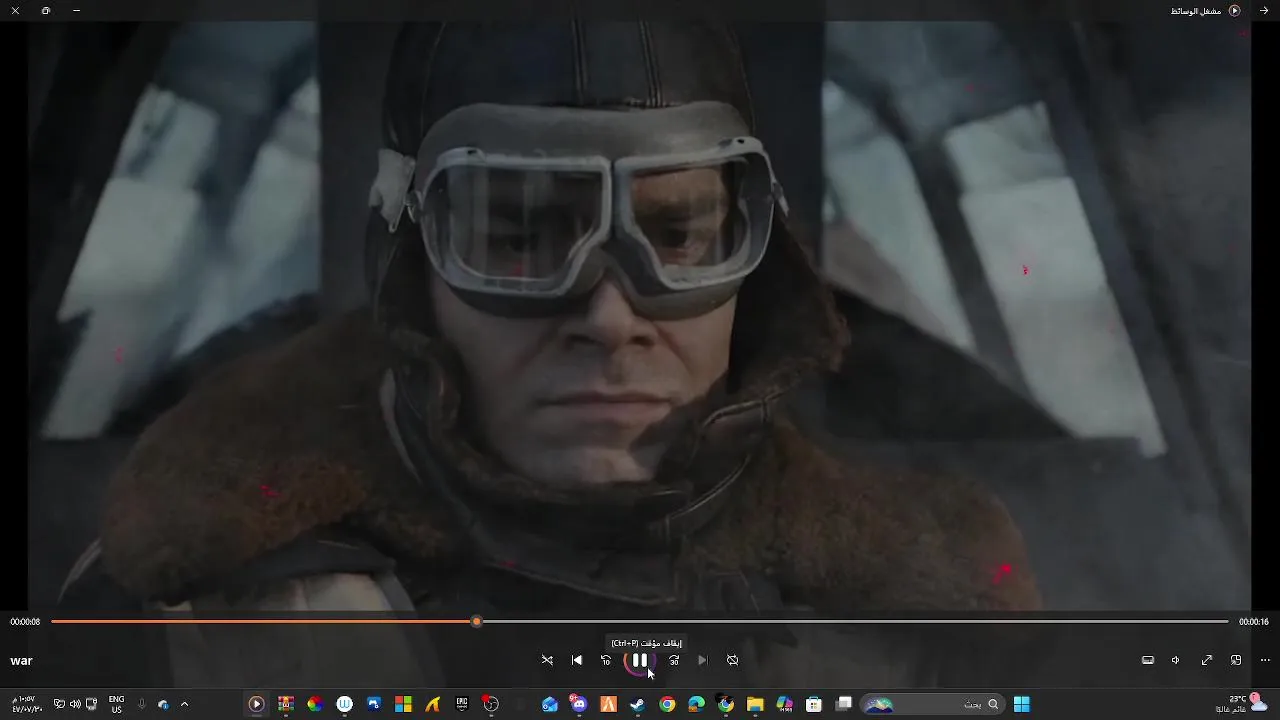Open the color wheel app on taskbar
Screen dimensions: 1280x720
(315, 704)
